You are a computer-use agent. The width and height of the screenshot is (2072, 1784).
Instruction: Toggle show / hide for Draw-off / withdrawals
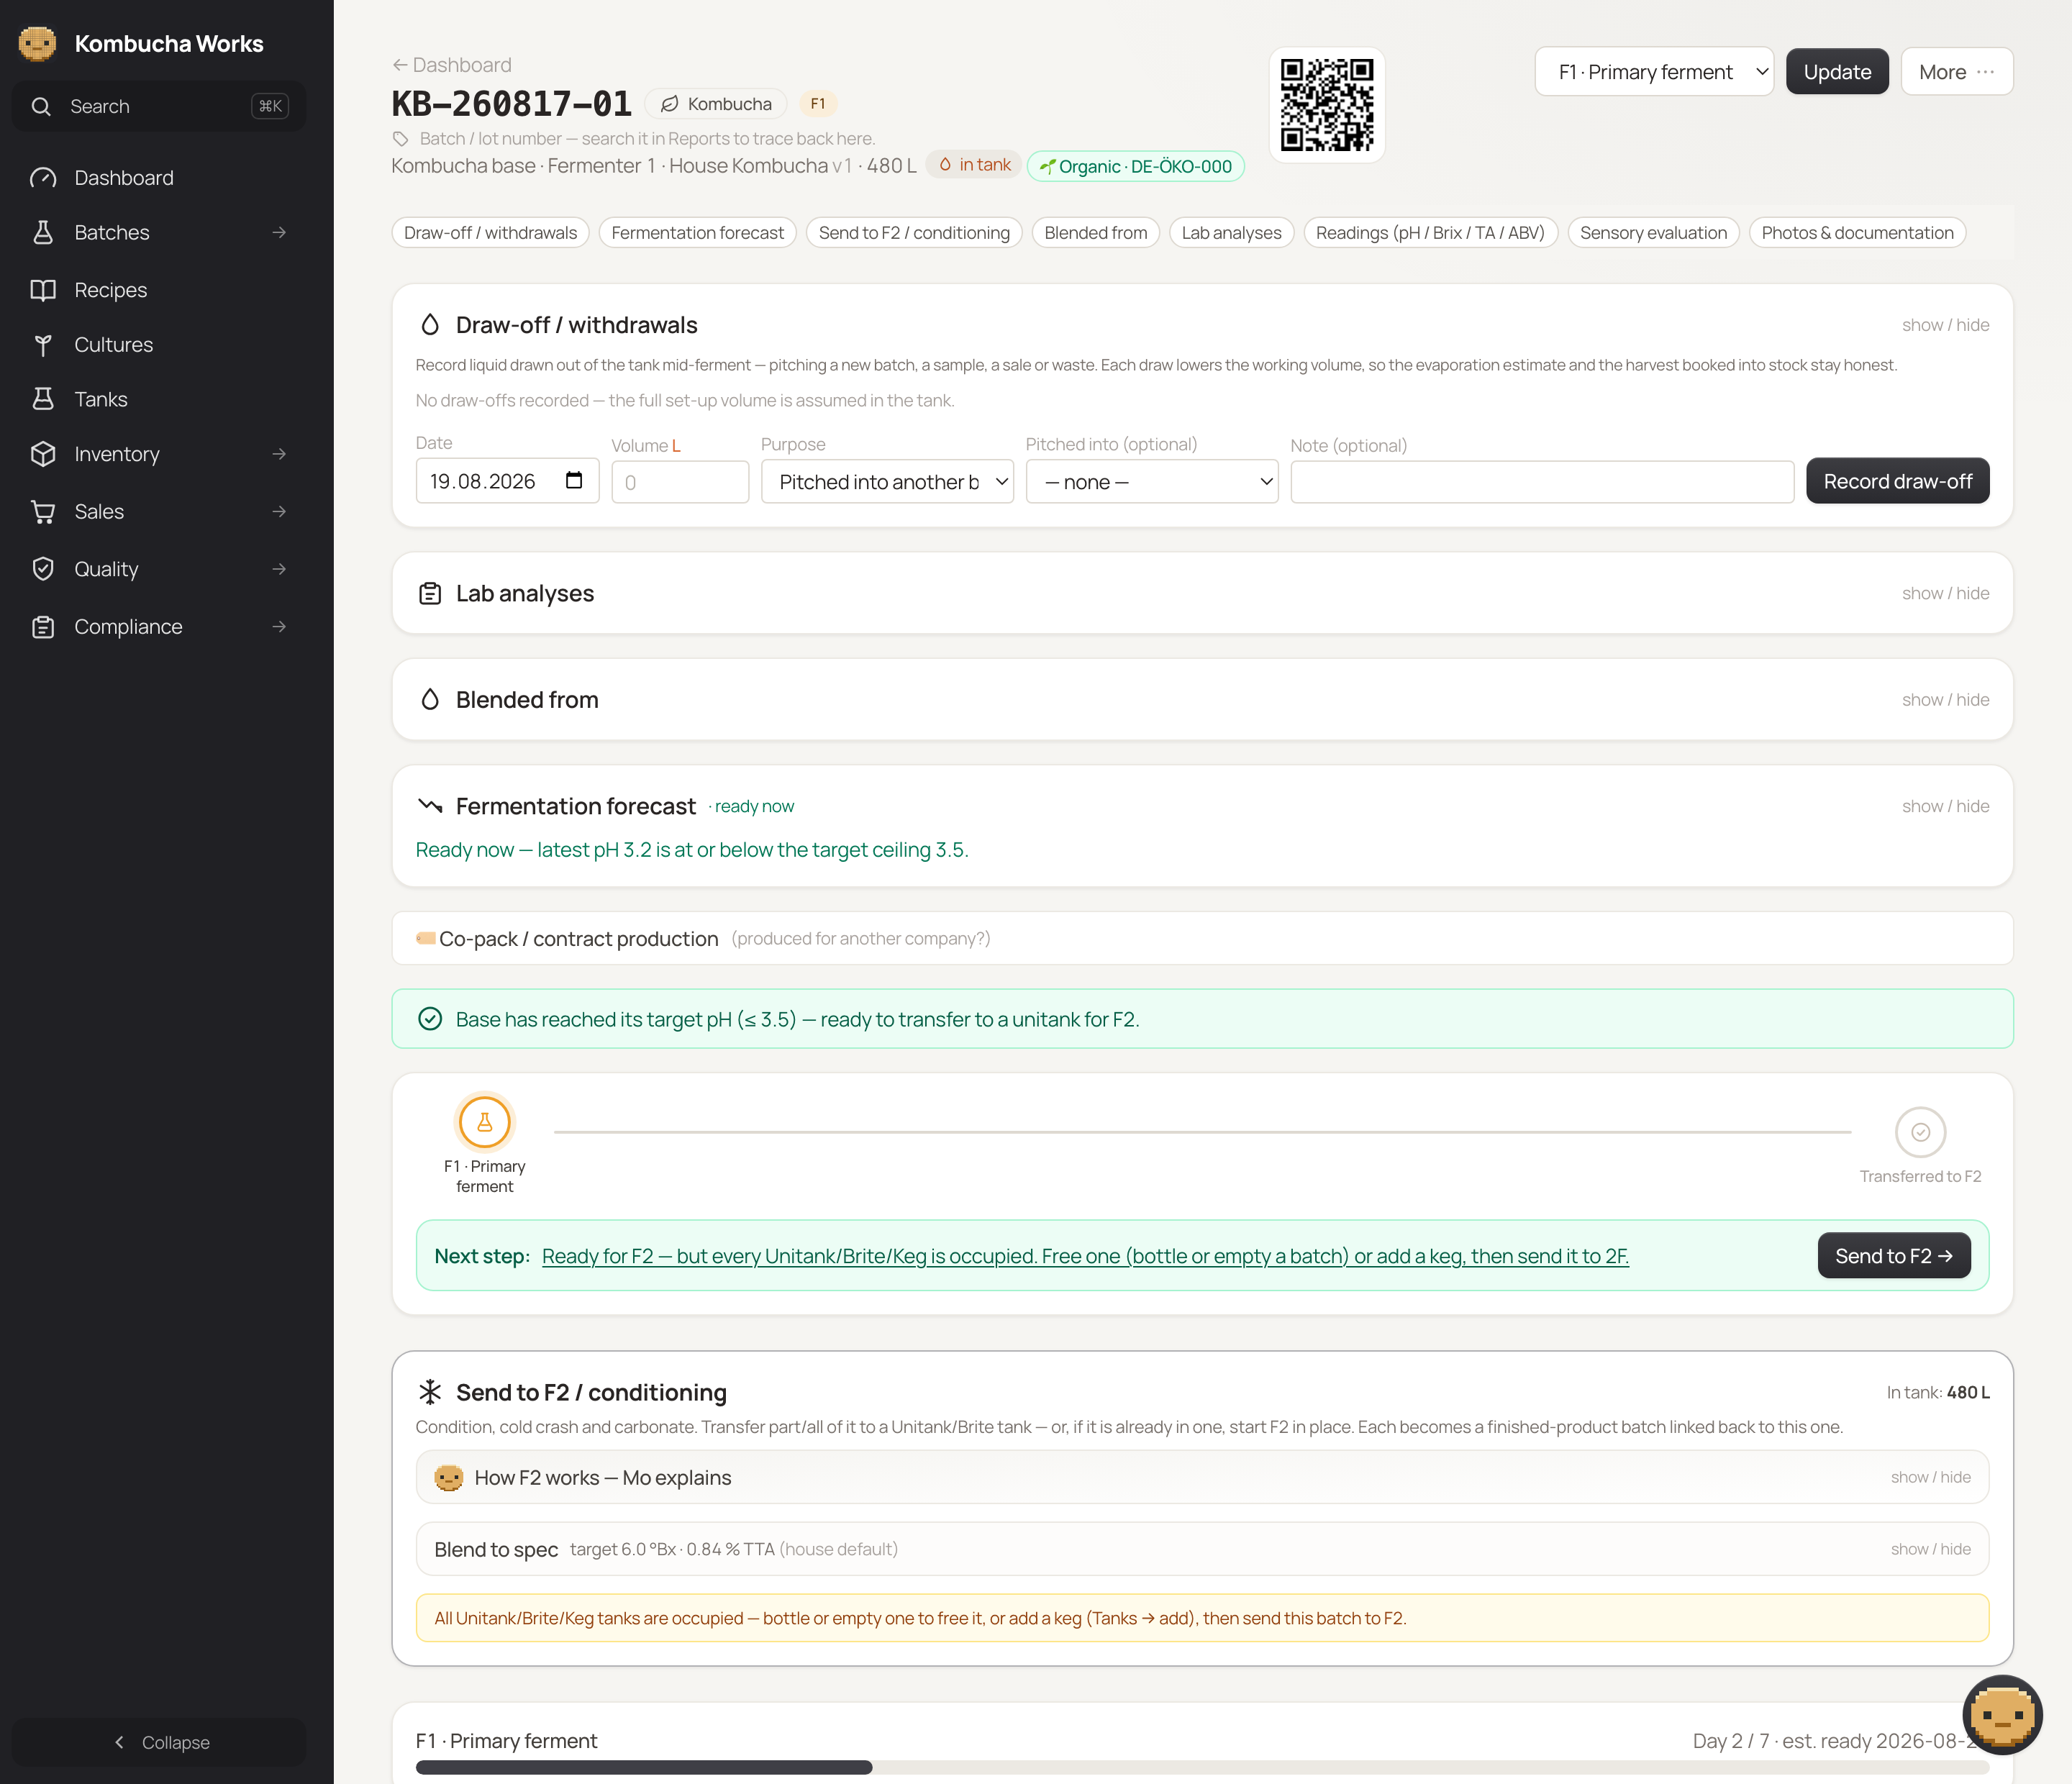tap(1945, 325)
